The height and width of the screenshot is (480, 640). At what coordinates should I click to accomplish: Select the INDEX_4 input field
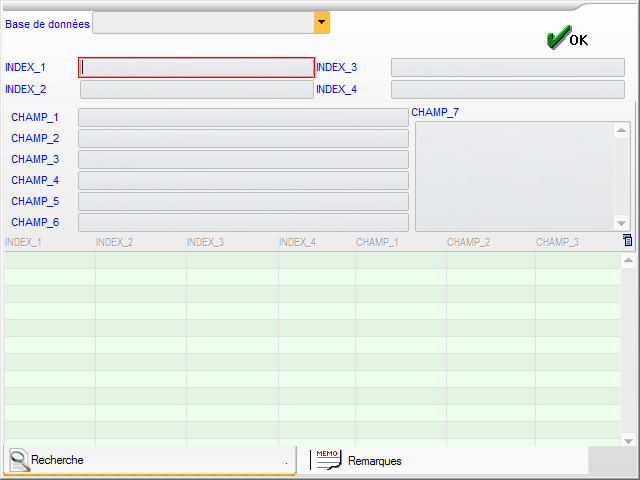tap(507, 89)
